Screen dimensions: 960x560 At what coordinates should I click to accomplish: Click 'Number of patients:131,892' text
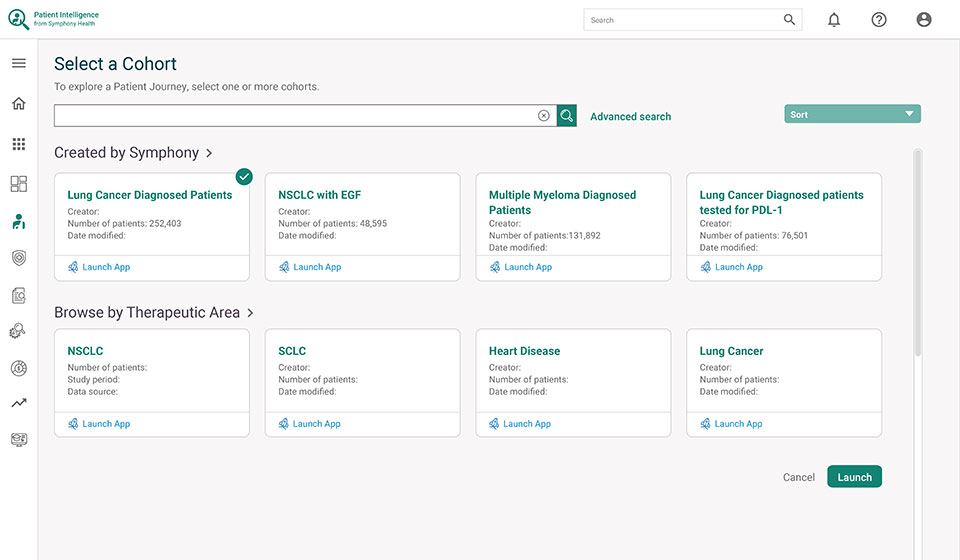point(544,235)
